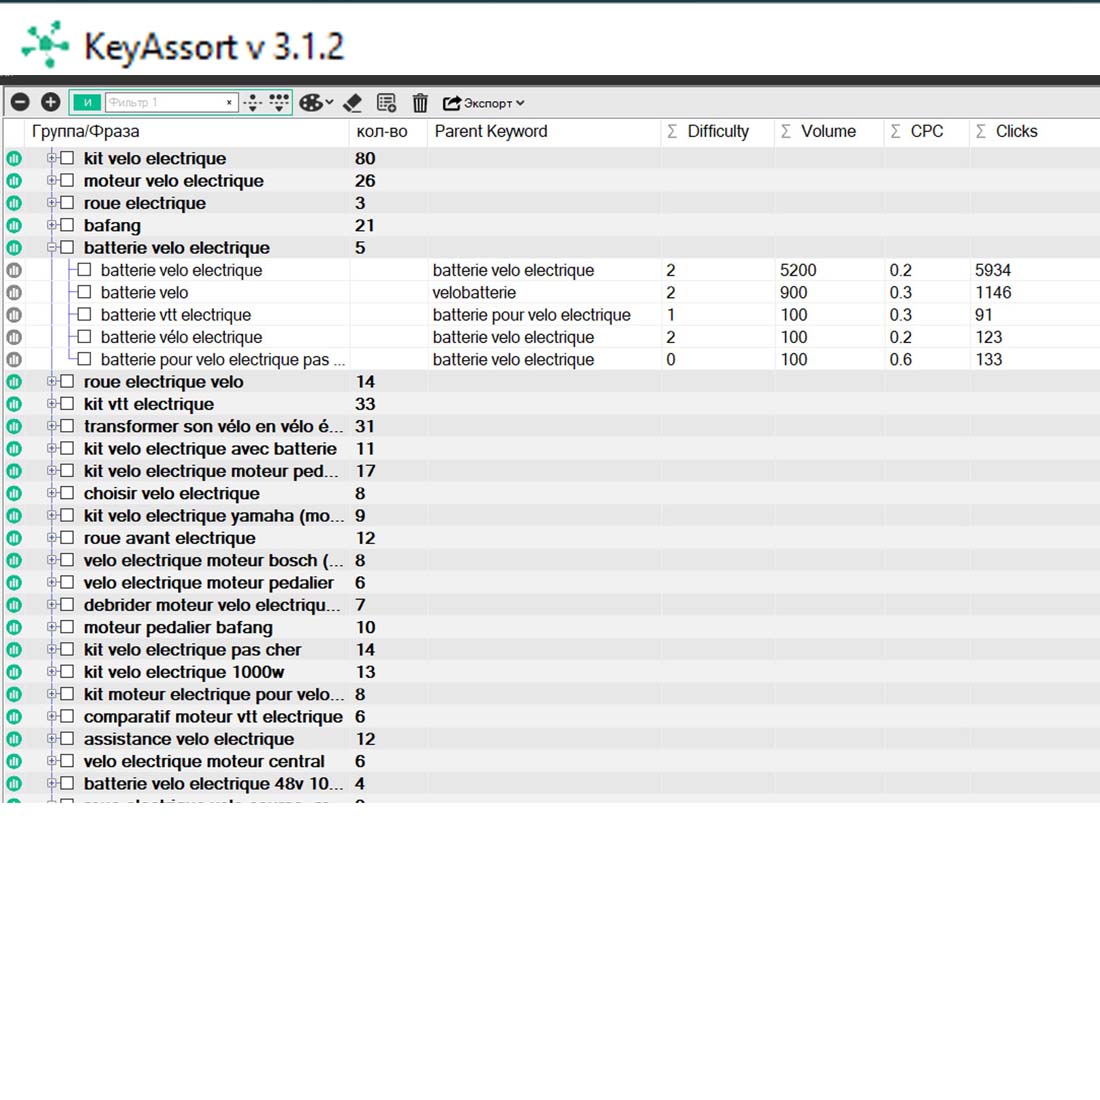Image resolution: width=1100 pixels, height=1100 pixels.
Task: Click the double-row dotted filter arrow icon
Action: click(x=279, y=103)
